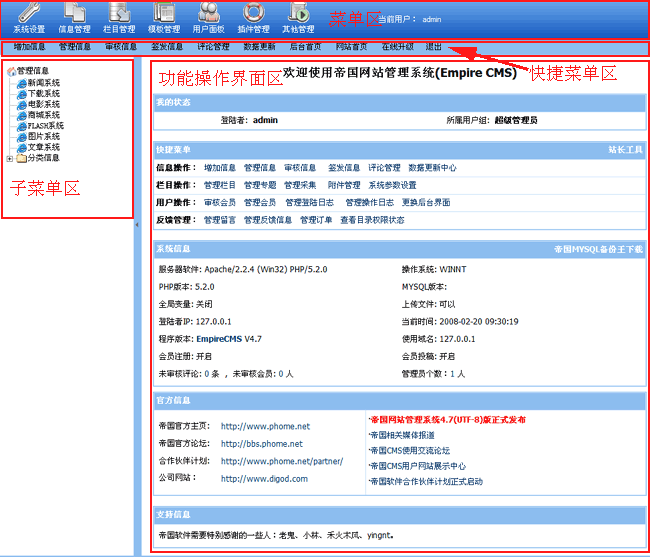Click 管理会员 link

tap(260, 203)
